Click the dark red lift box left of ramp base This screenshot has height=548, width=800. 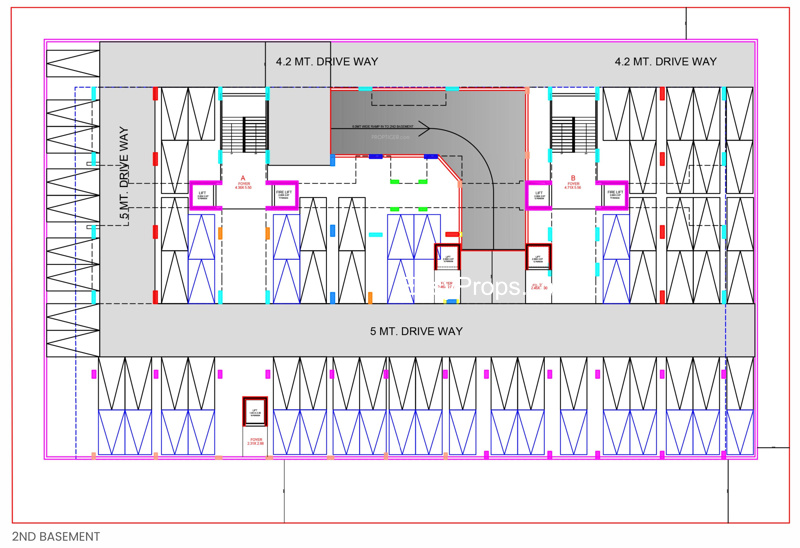pos(446,257)
